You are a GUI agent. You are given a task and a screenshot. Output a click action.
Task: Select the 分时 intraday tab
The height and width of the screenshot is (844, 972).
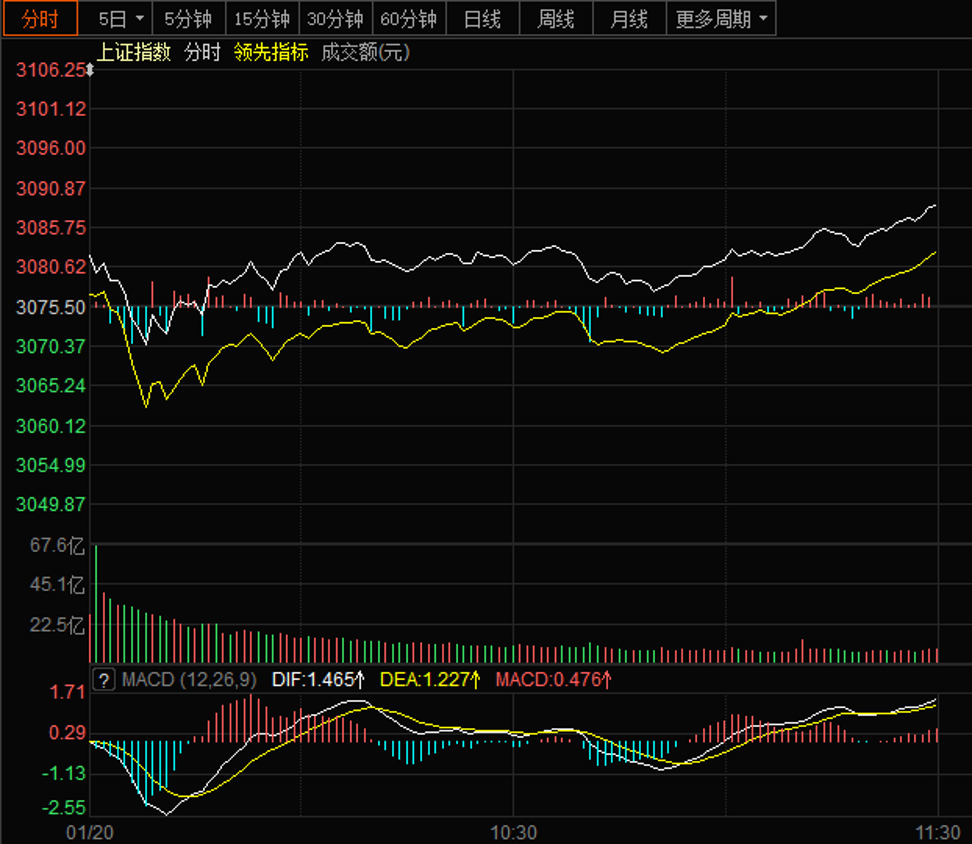coord(39,19)
